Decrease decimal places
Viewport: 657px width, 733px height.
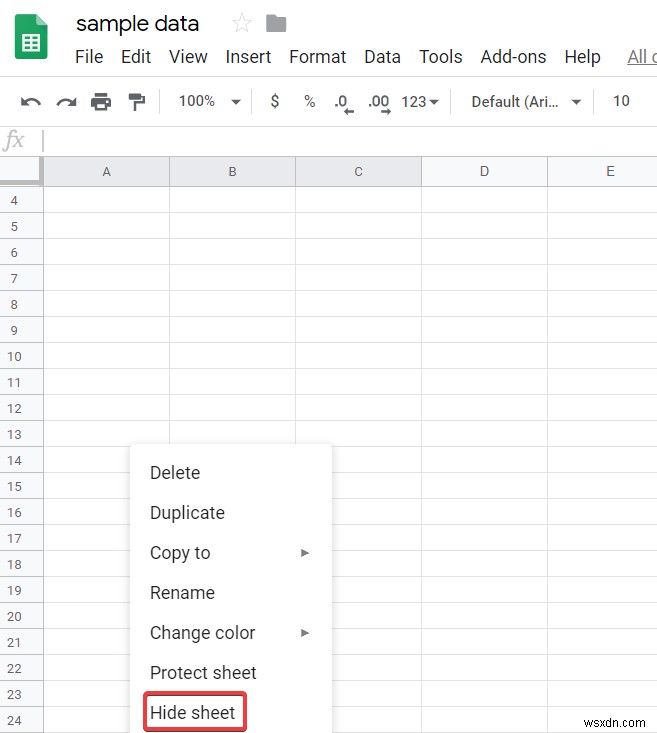pos(344,103)
